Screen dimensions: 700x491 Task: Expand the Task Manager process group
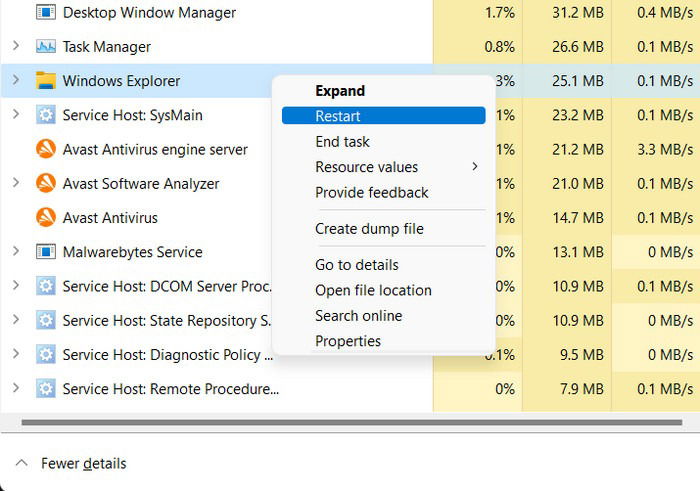pos(16,46)
